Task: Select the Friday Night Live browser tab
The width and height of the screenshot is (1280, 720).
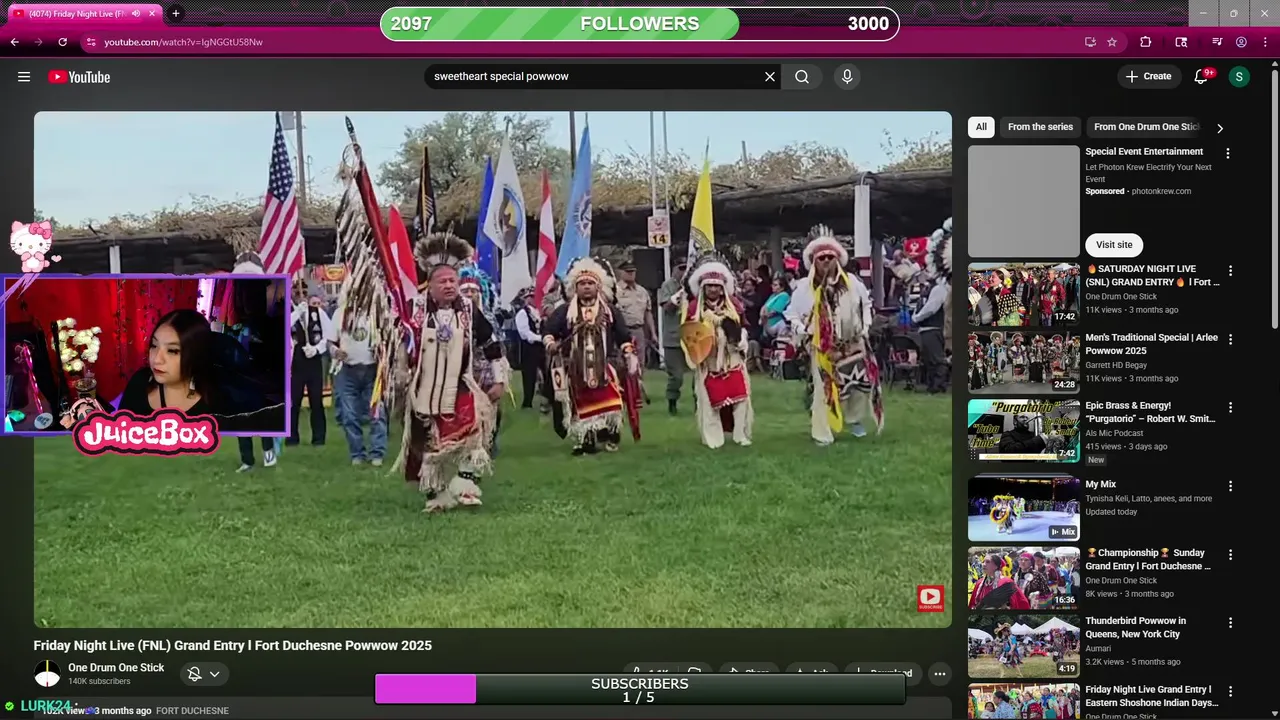Action: [82, 14]
